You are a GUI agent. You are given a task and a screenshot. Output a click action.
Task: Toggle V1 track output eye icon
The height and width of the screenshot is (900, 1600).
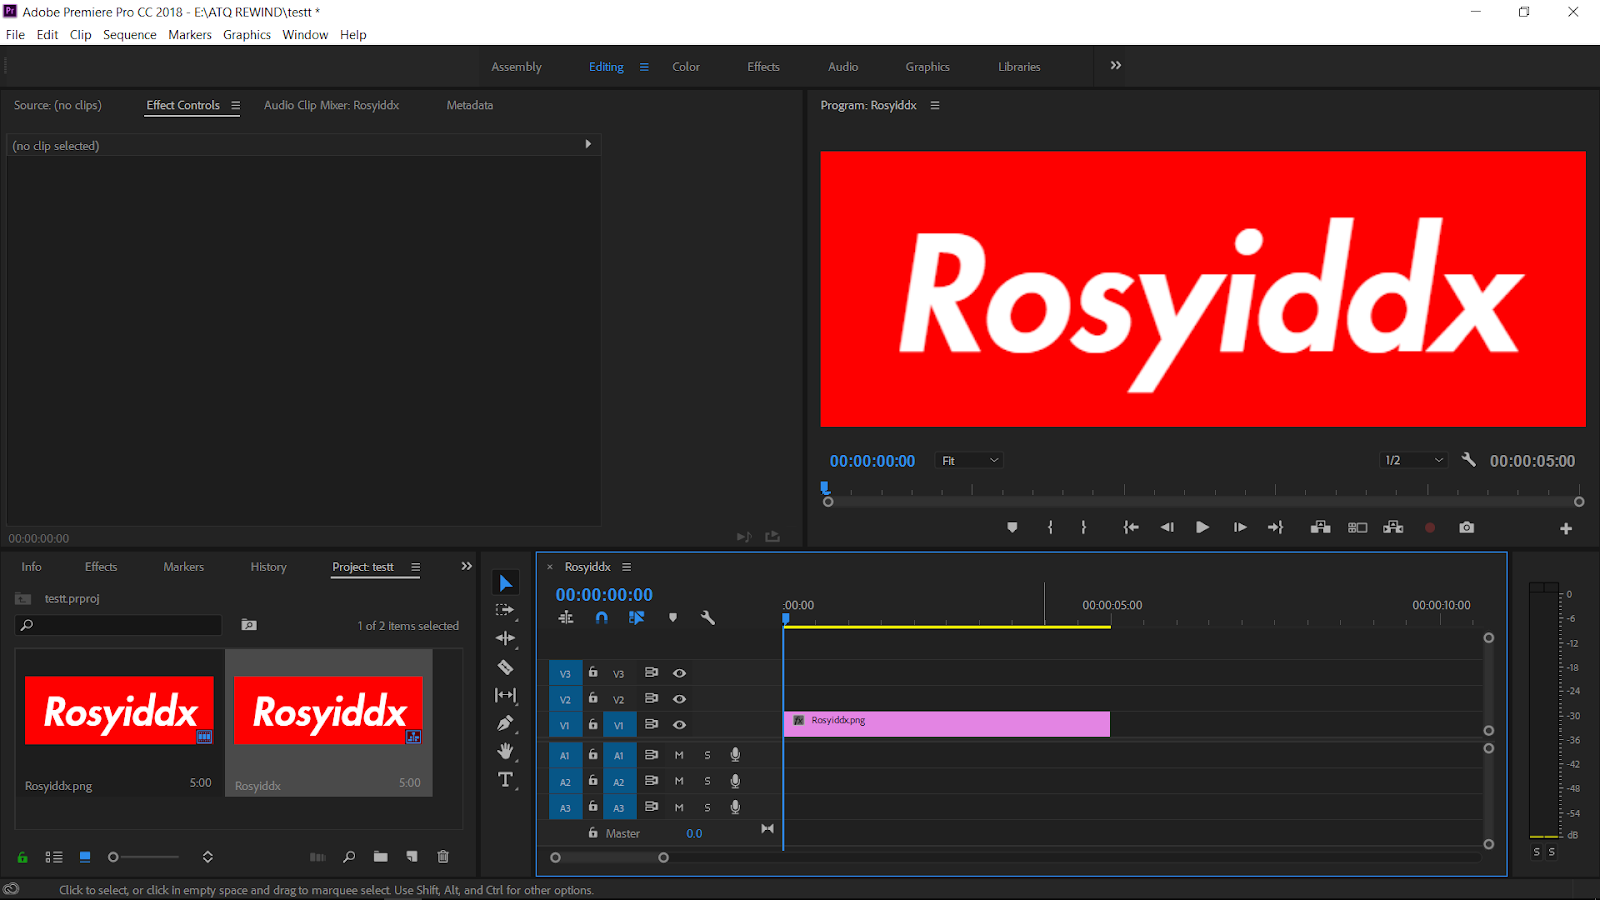[x=679, y=725]
